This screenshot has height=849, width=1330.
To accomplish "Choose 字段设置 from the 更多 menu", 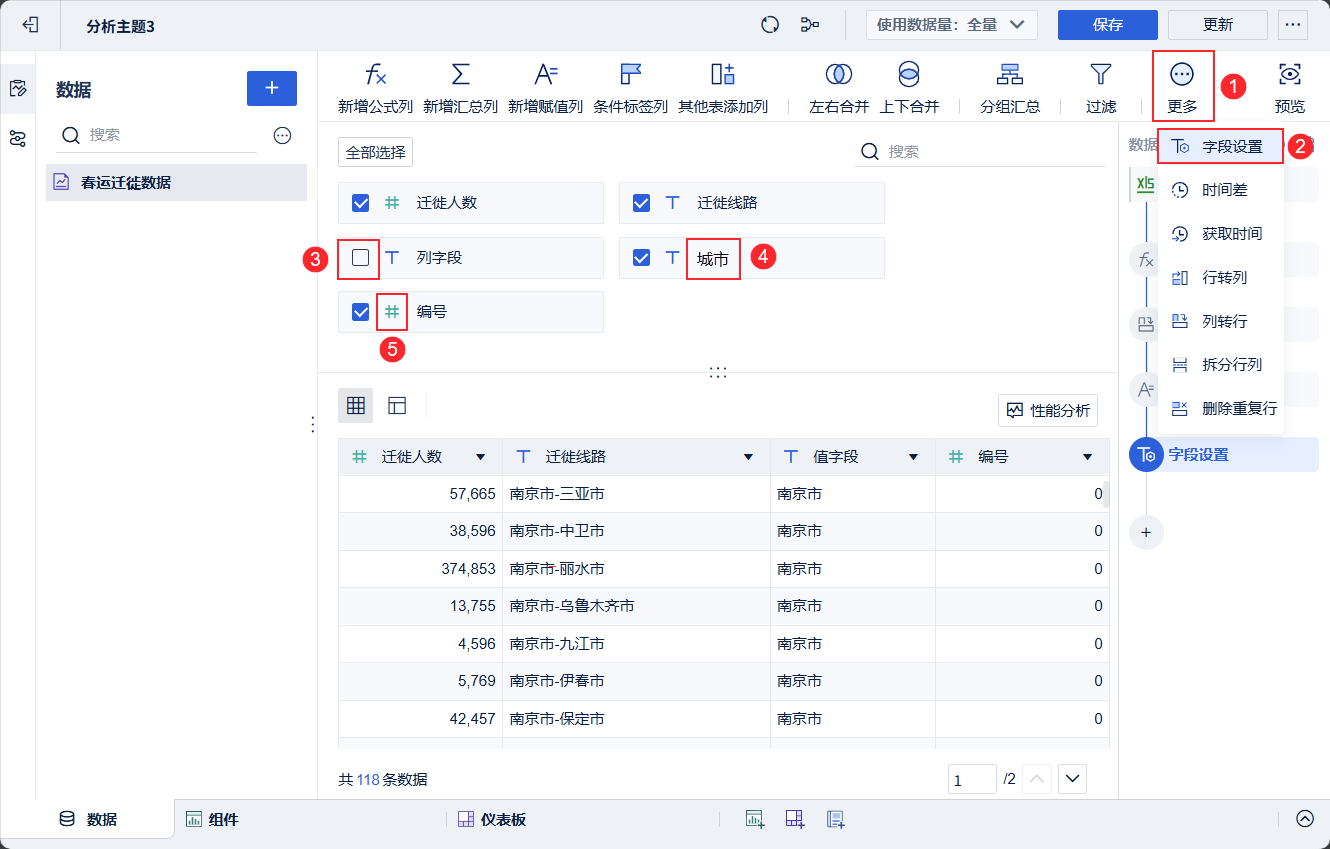I will (1221, 146).
